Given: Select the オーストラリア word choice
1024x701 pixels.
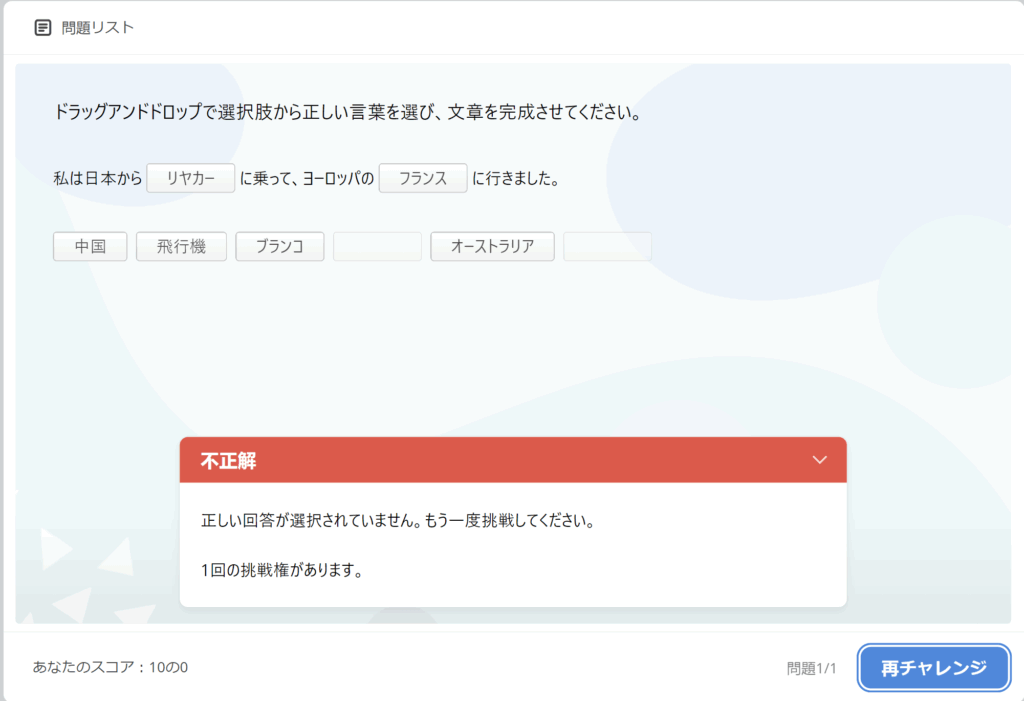Looking at the screenshot, I should pos(492,247).
